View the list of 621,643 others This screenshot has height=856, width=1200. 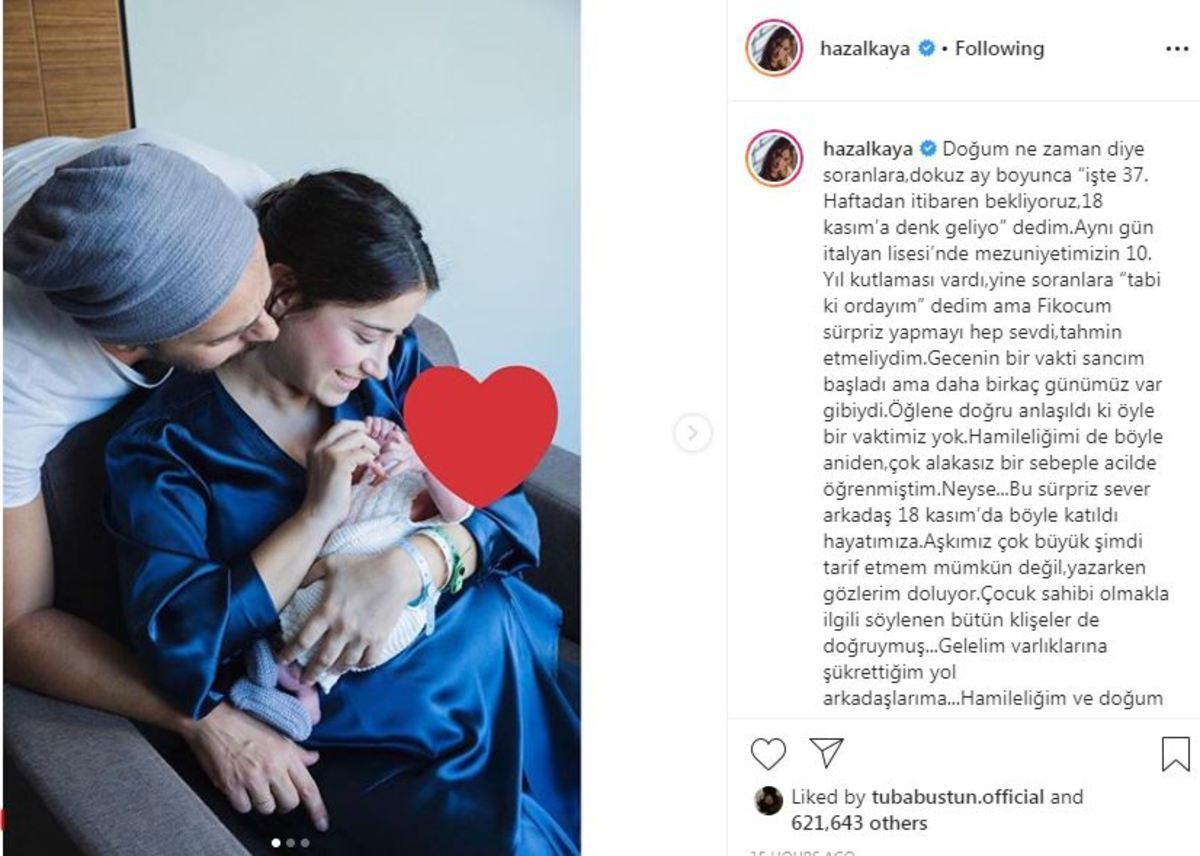coord(859,824)
